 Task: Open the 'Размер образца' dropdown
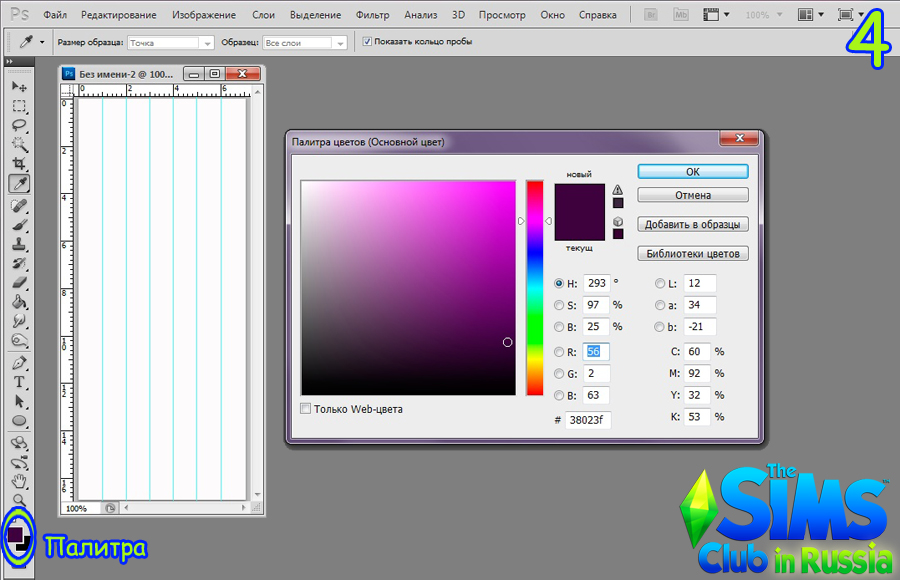171,42
